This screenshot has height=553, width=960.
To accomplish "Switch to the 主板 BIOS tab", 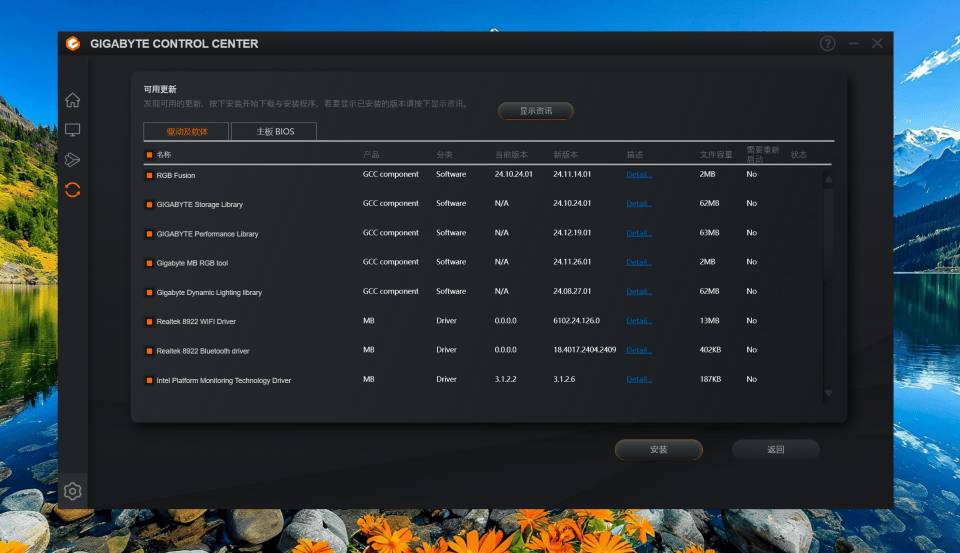I will click(x=274, y=131).
